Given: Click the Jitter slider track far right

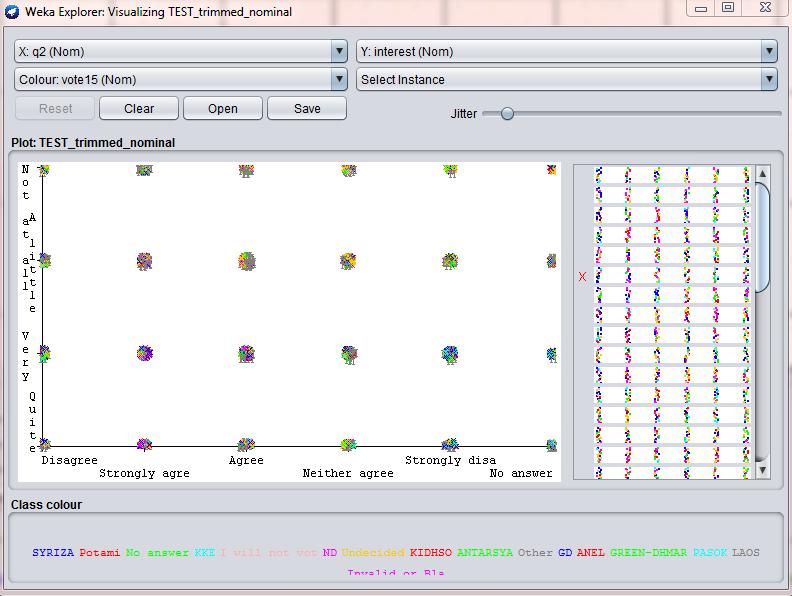Looking at the screenshot, I should 775,114.
